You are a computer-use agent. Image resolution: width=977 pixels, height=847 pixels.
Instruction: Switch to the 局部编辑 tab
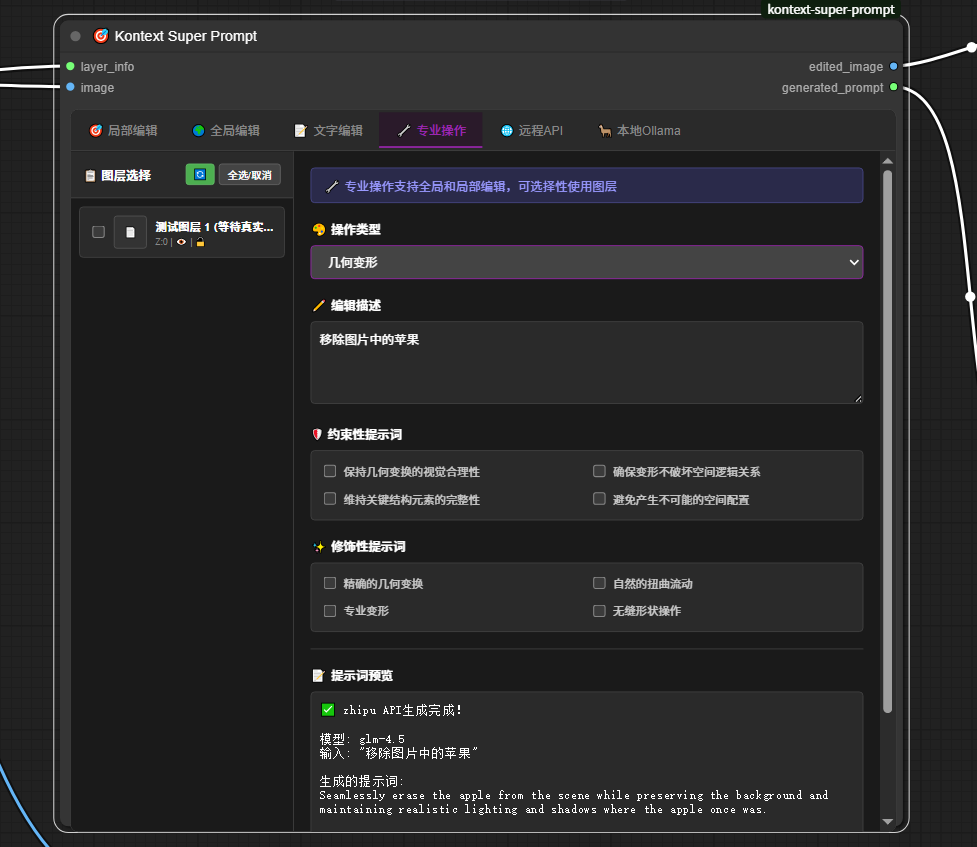[x=123, y=130]
